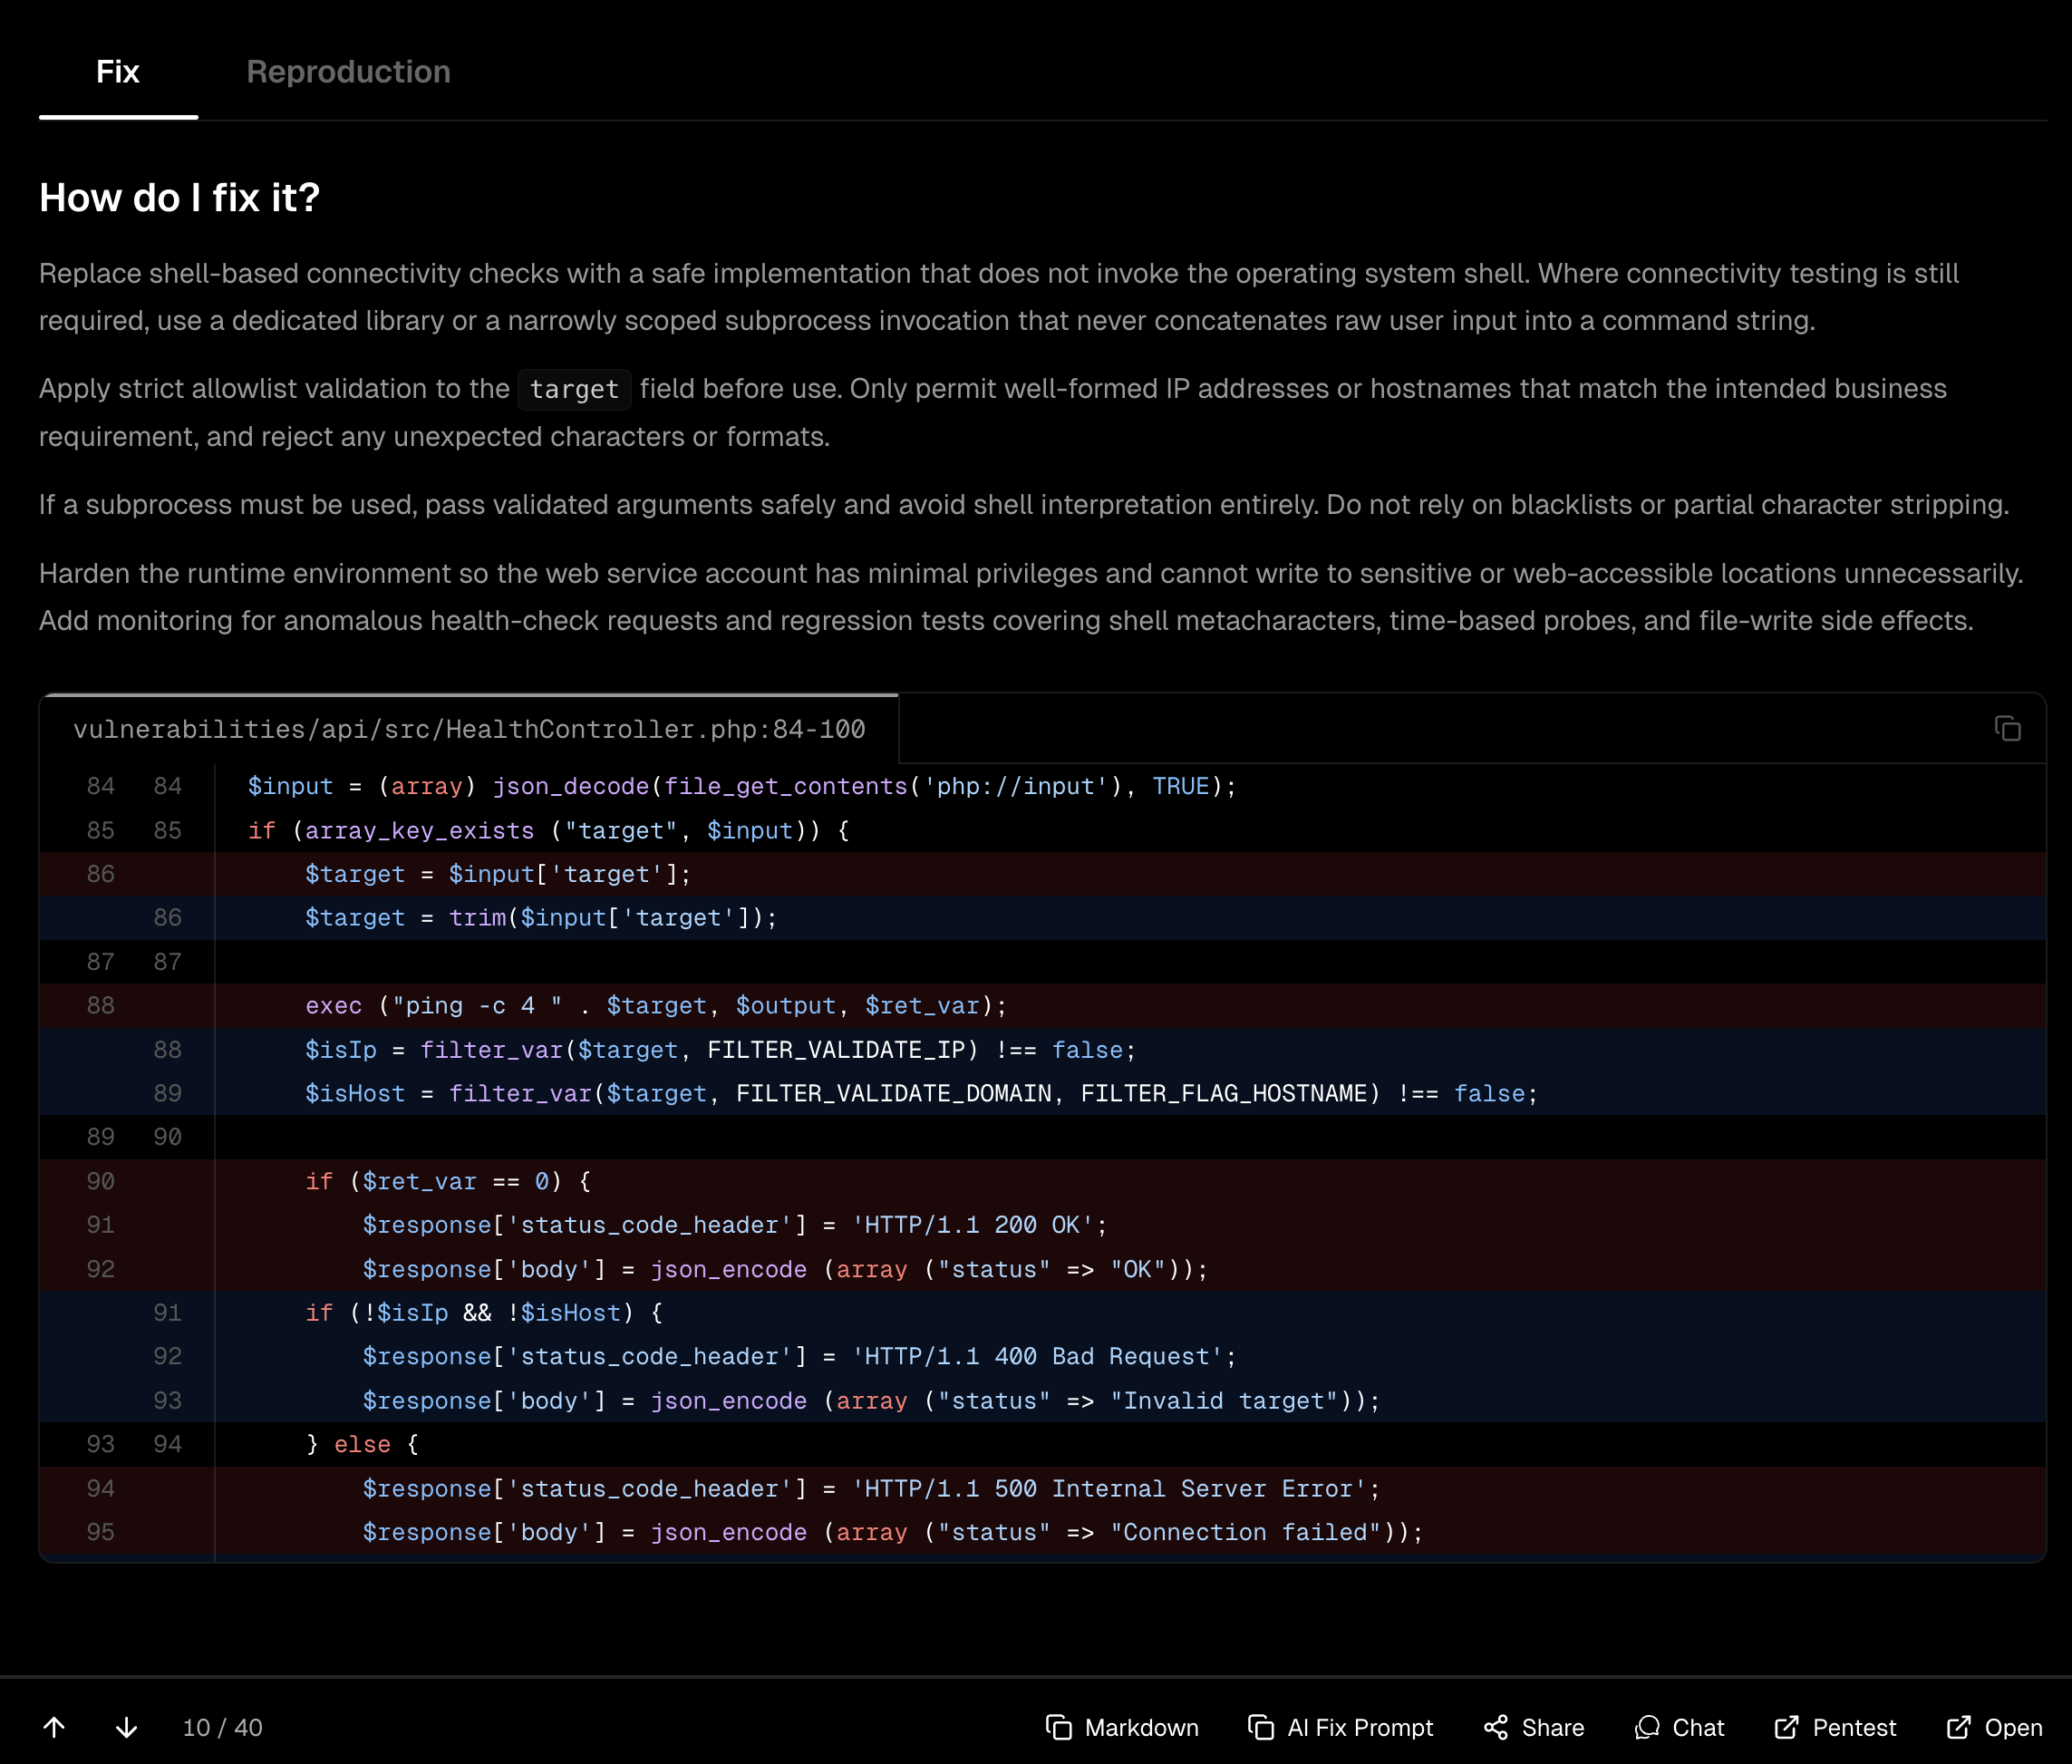Click the Pentest external-link icon
The image size is (2072, 1764).
tap(1786, 1727)
